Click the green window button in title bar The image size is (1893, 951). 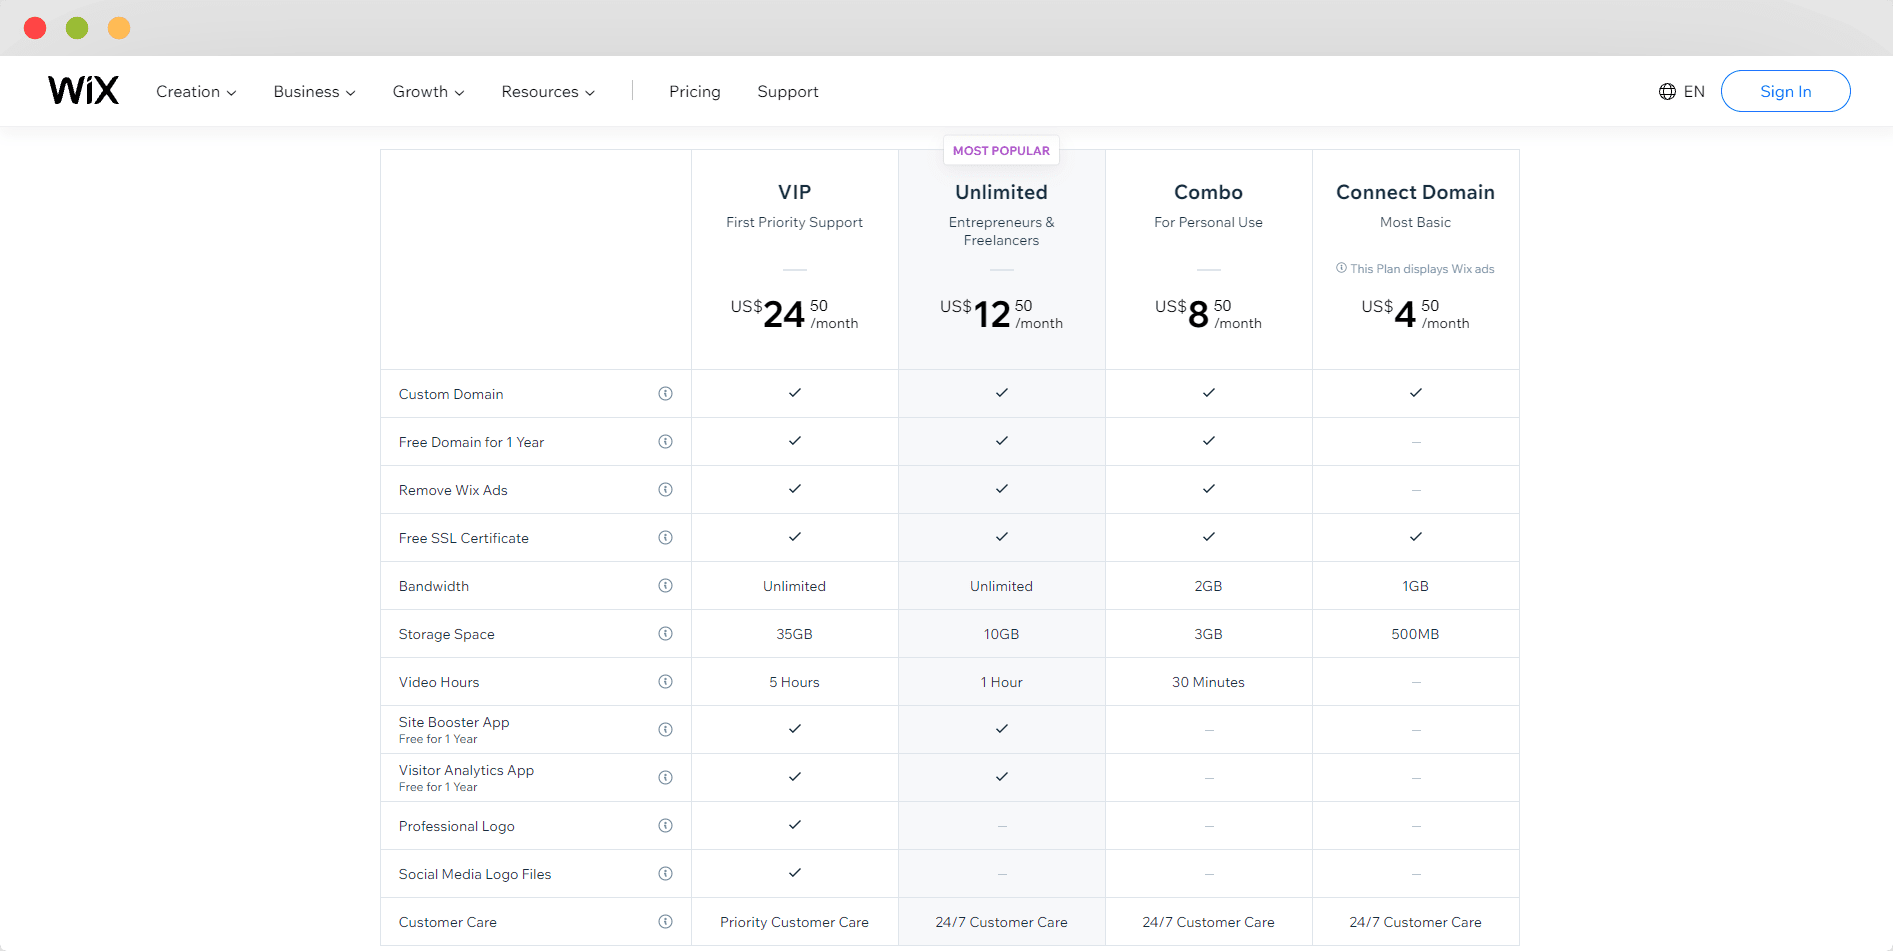click(x=77, y=28)
